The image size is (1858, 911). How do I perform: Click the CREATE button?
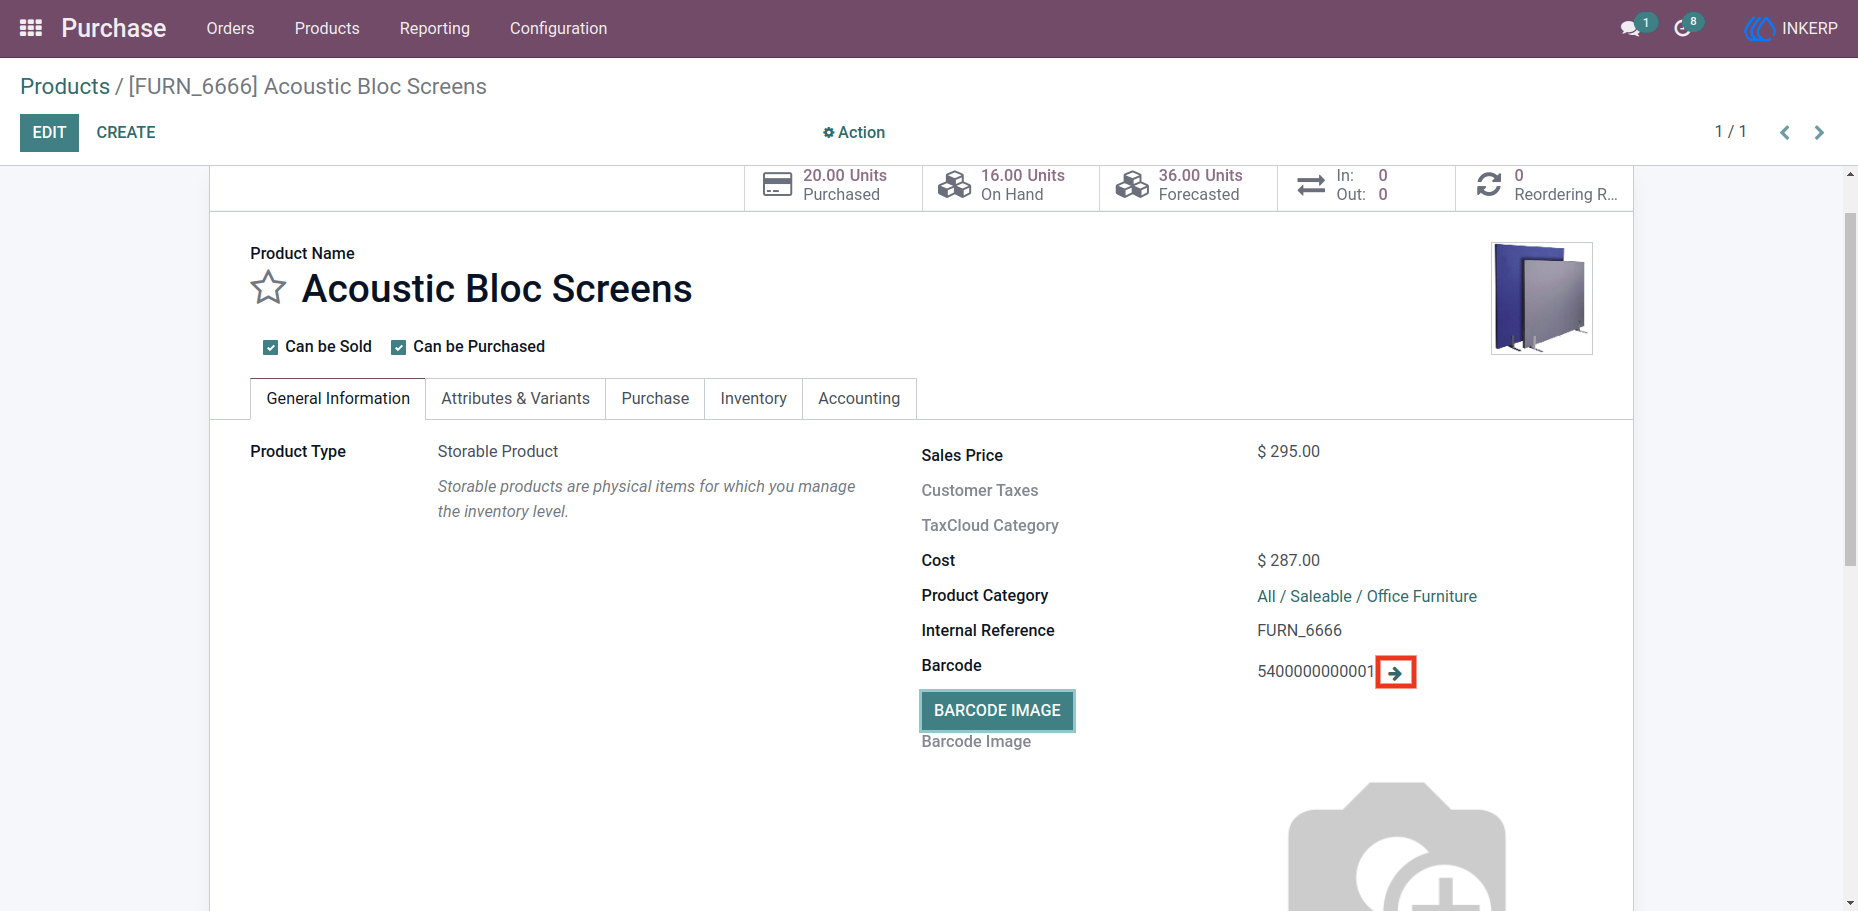126,132
